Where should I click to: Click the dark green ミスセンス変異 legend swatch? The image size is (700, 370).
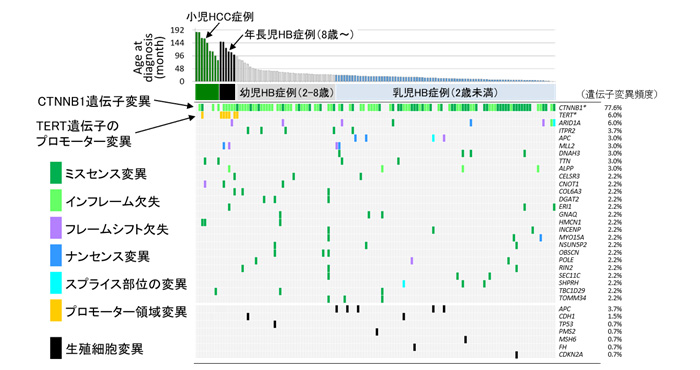(55, 173)
